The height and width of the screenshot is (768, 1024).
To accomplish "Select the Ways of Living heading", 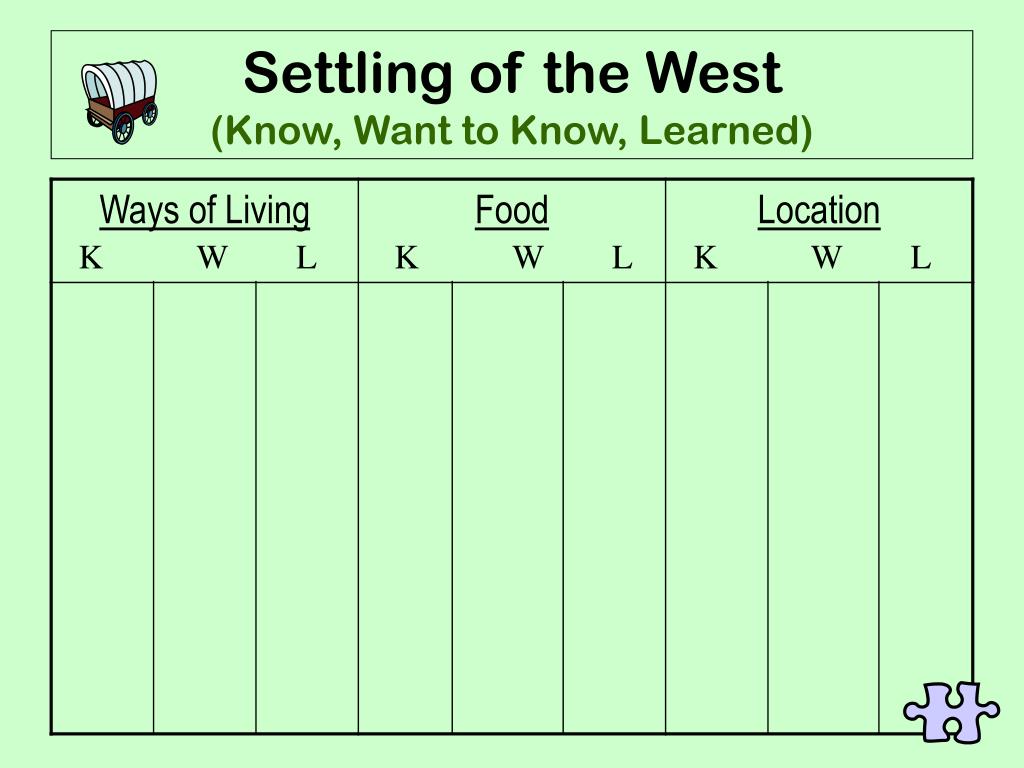I will 204,210.
